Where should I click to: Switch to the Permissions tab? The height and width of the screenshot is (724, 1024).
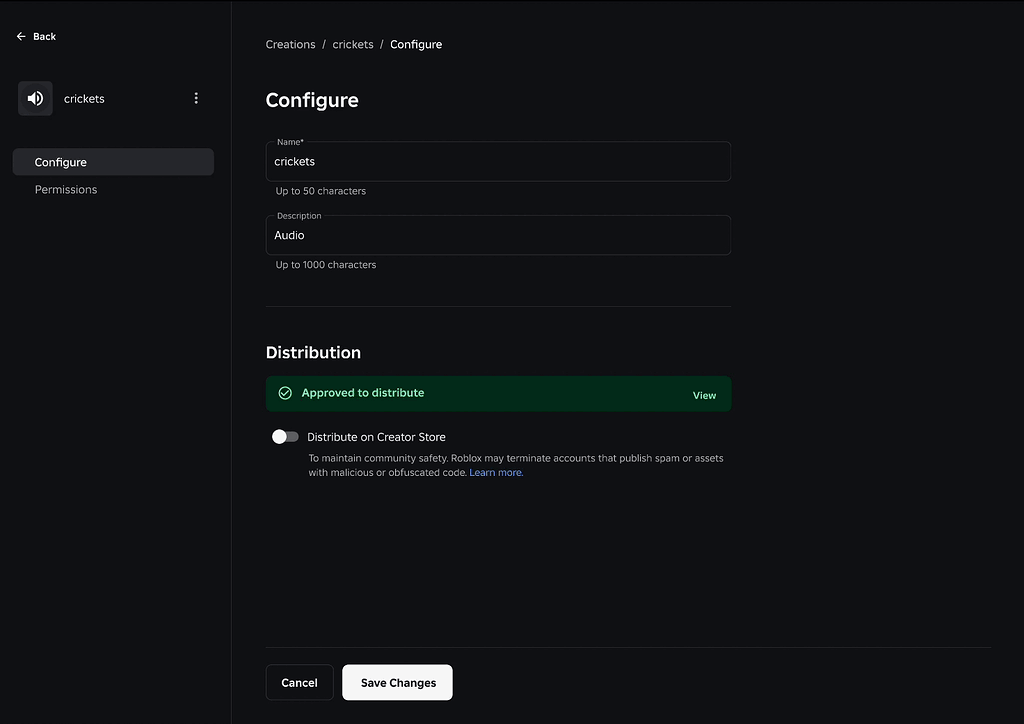click(65, 189)
